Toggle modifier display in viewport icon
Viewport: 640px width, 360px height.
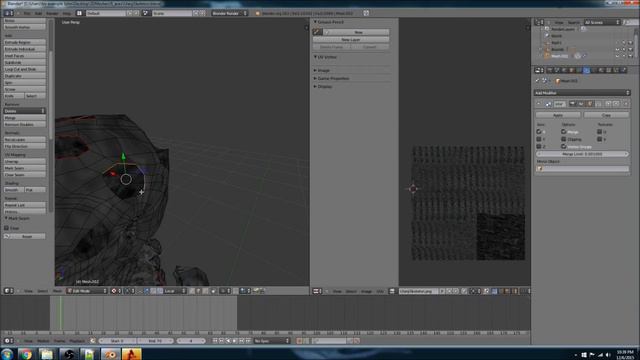point(581,104)
